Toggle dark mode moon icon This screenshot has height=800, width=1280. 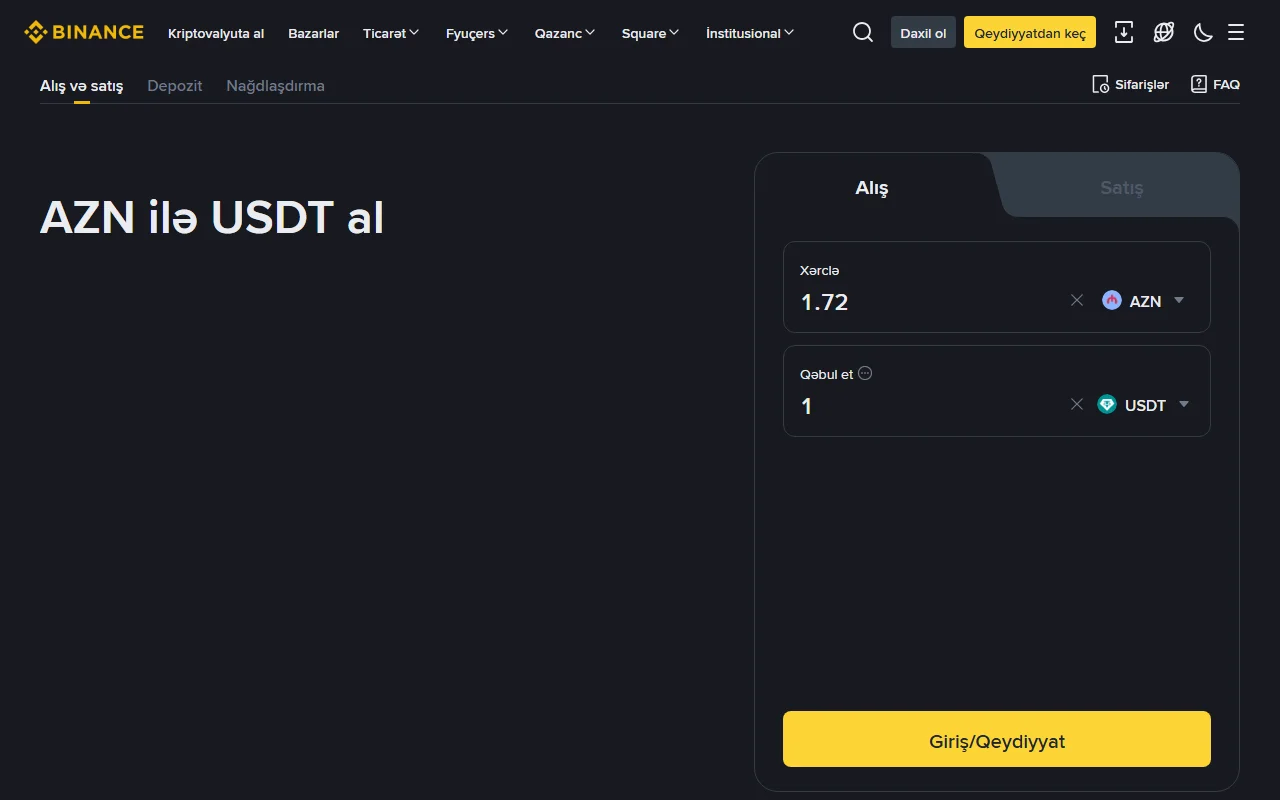click(1203, 33)
